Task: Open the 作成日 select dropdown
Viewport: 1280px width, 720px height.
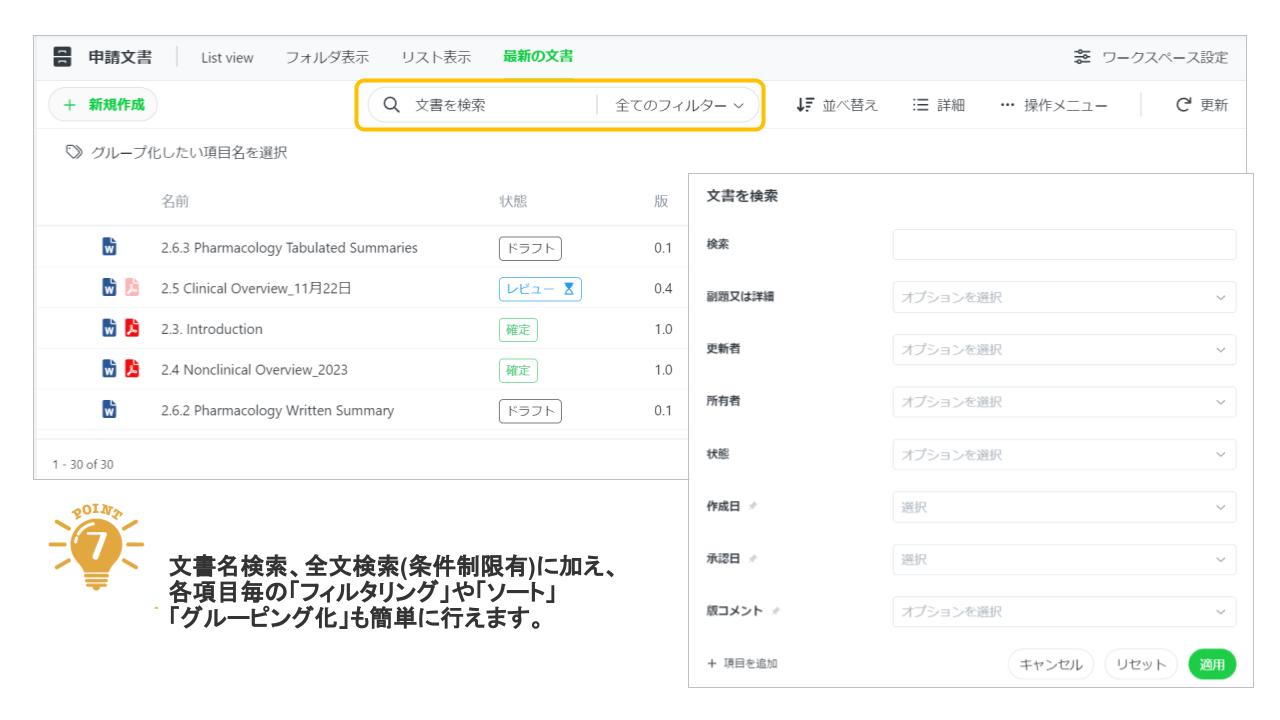Action: [1064, 507]
